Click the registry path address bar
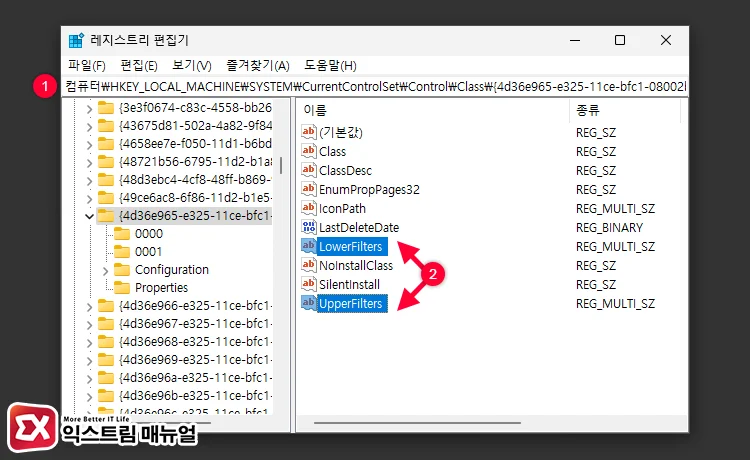 pos(375,87)
